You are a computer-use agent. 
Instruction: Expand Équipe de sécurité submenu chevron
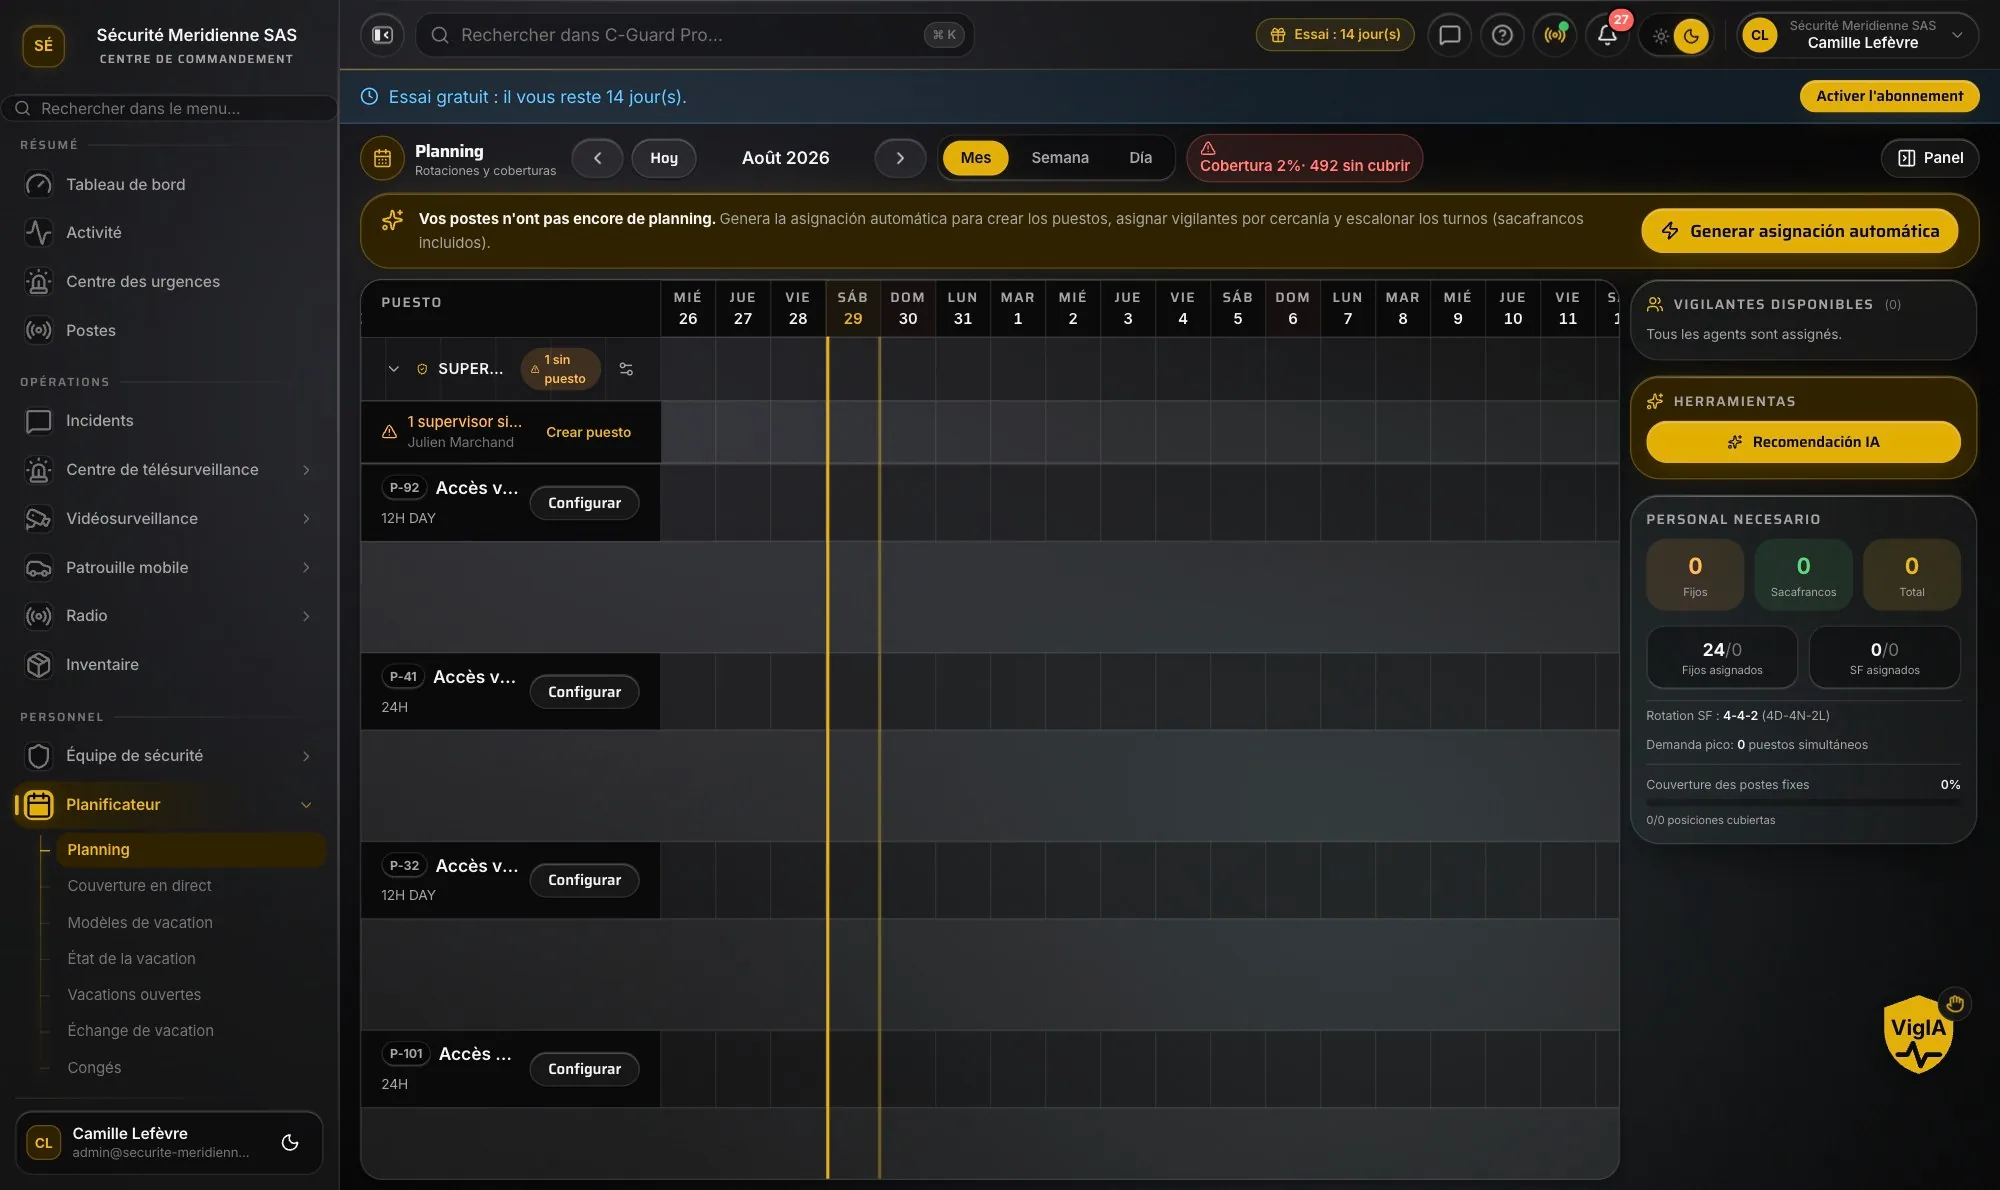tap(306, 756)
